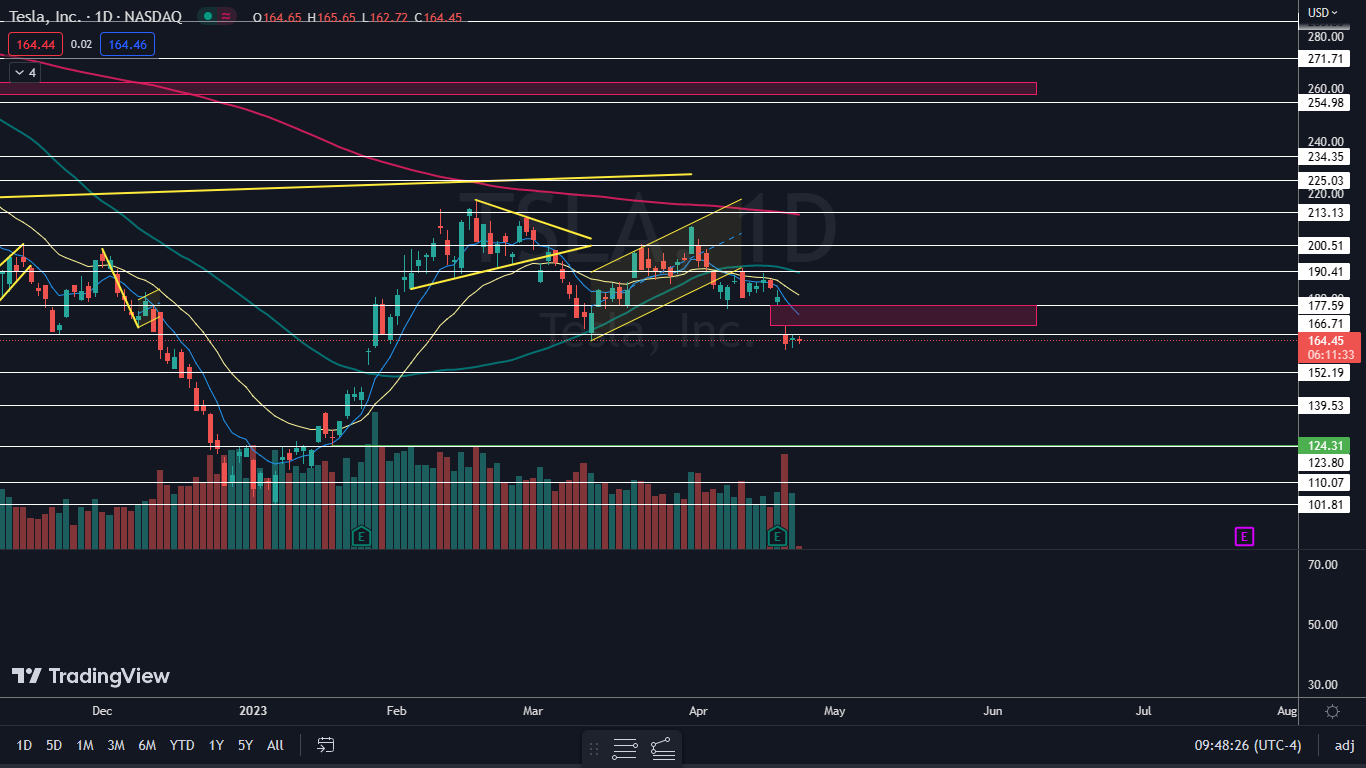The width and height of the screenshot is (1366, 768).
Task: Switch to the 1Y time range
Action: point(216,745)
